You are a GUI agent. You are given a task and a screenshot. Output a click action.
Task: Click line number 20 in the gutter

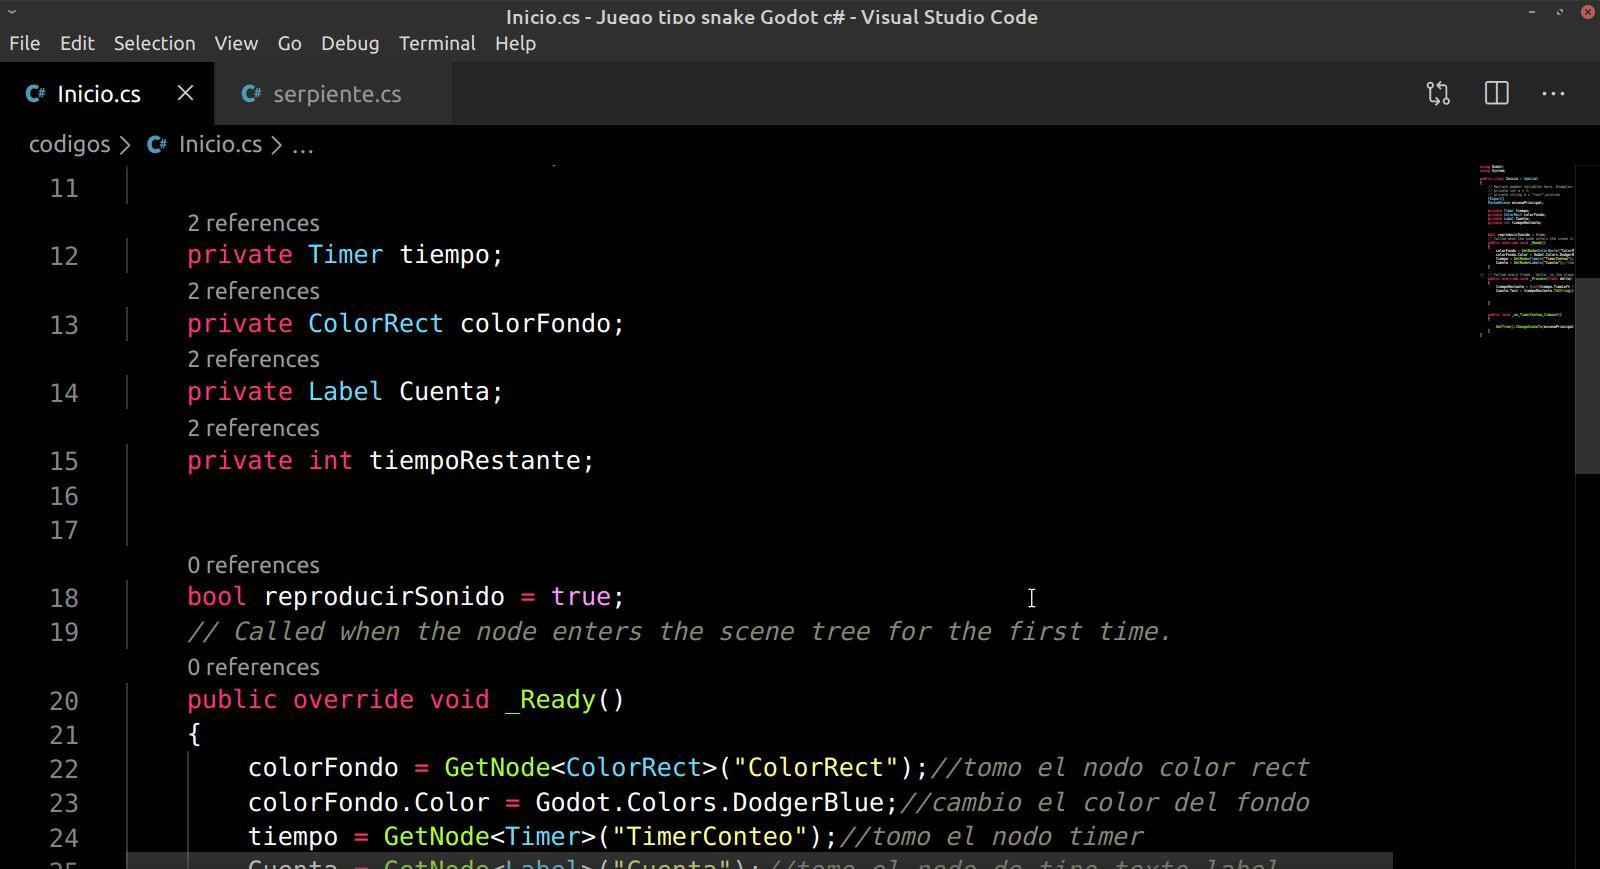pyautogui.click(x=64, y=701)
